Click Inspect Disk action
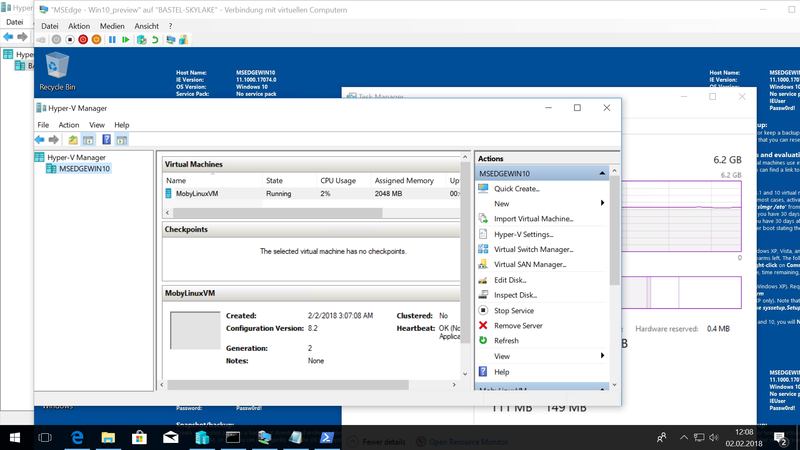 515,295
